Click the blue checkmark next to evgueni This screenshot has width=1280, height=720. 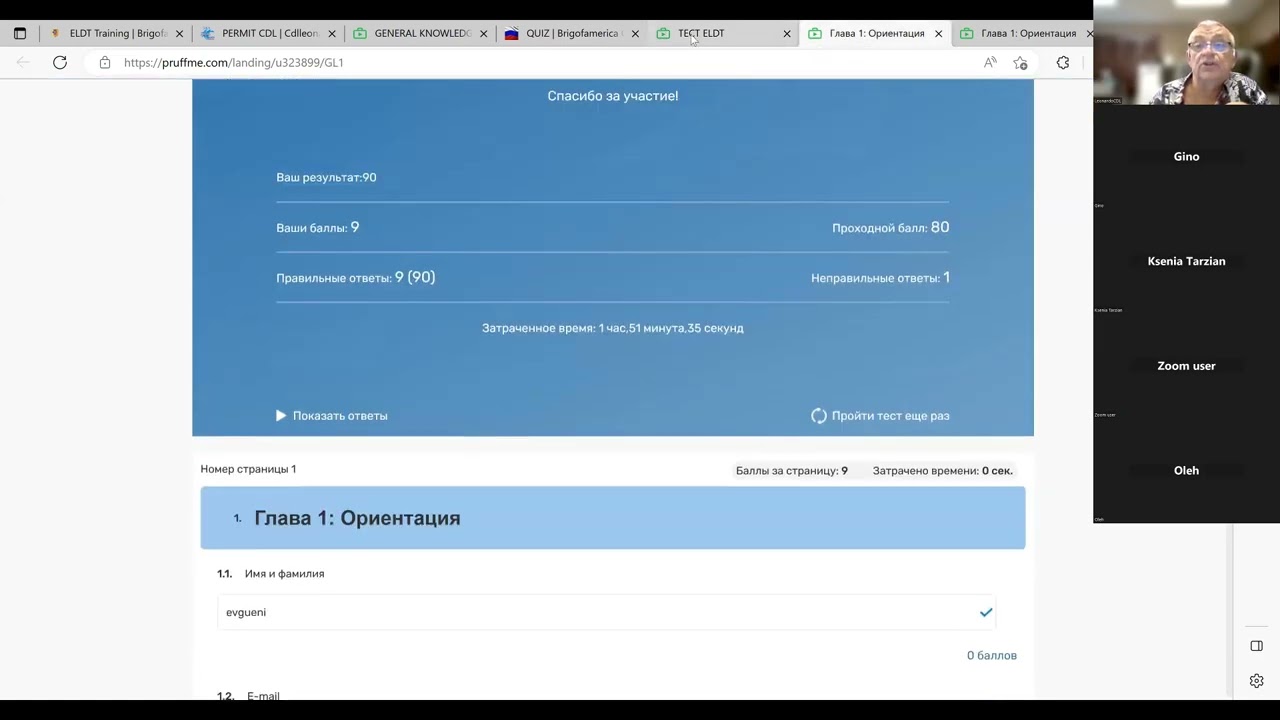coord(986,612)
